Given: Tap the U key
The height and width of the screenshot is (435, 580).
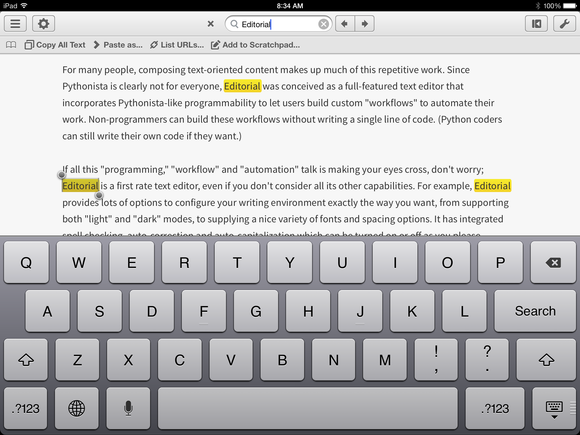Looking at the screenshot, I should click(x=342, y=263).
